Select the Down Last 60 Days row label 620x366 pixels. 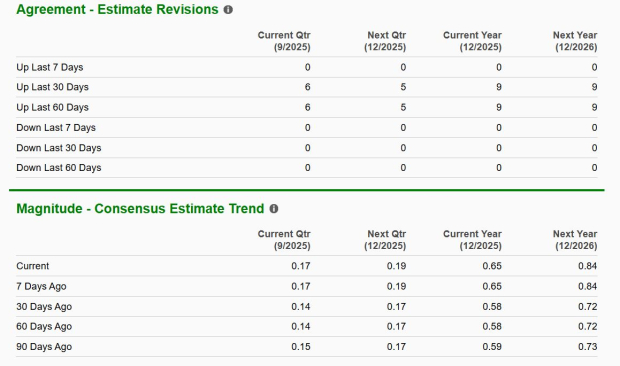[59, 168]
